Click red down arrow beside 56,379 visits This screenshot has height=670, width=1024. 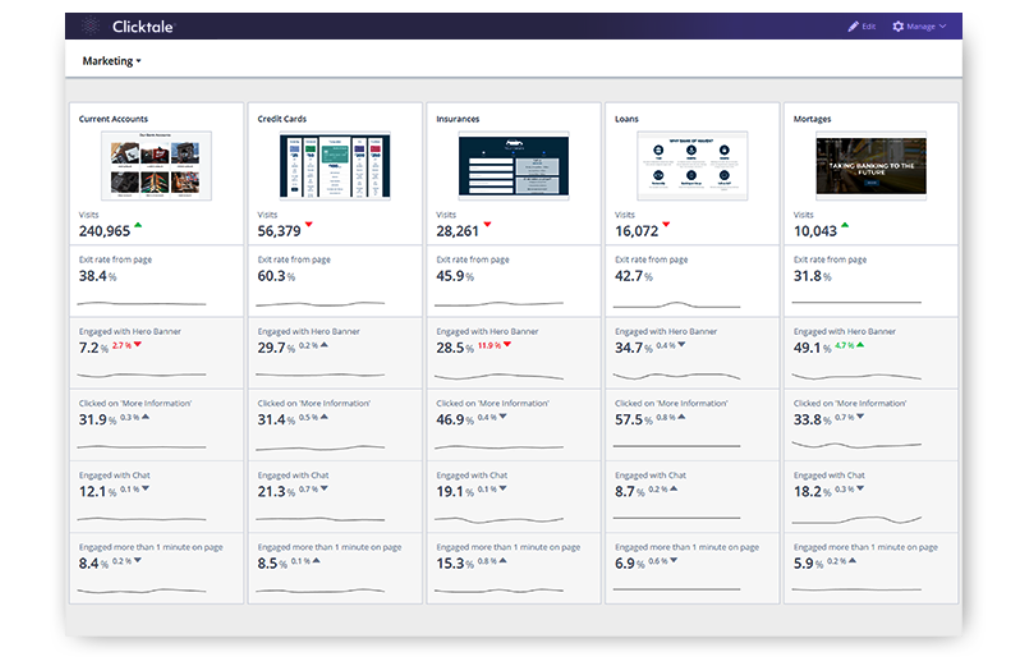tap(309, 225)
